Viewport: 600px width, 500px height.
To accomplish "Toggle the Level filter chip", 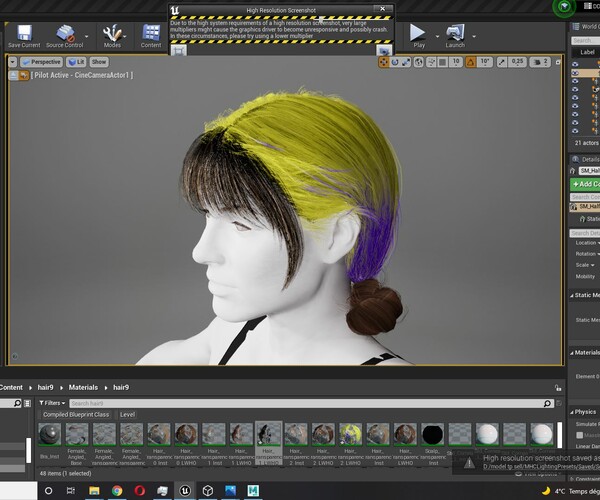I will point(127,415).
